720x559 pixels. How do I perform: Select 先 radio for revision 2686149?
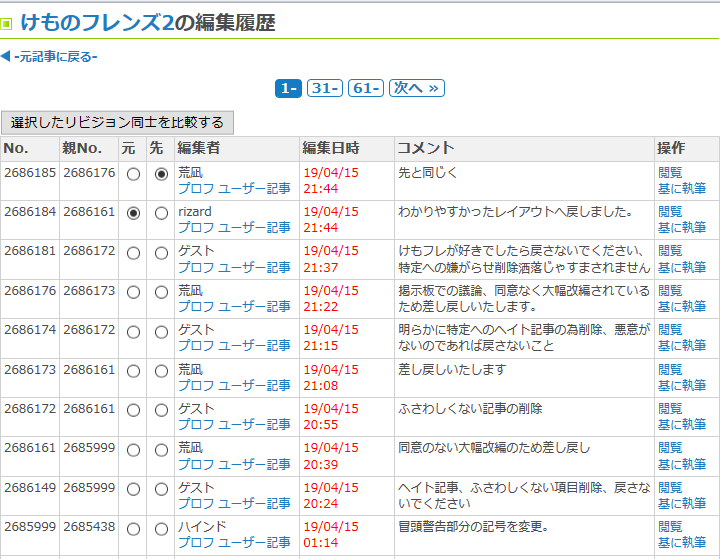coord(161,490)
